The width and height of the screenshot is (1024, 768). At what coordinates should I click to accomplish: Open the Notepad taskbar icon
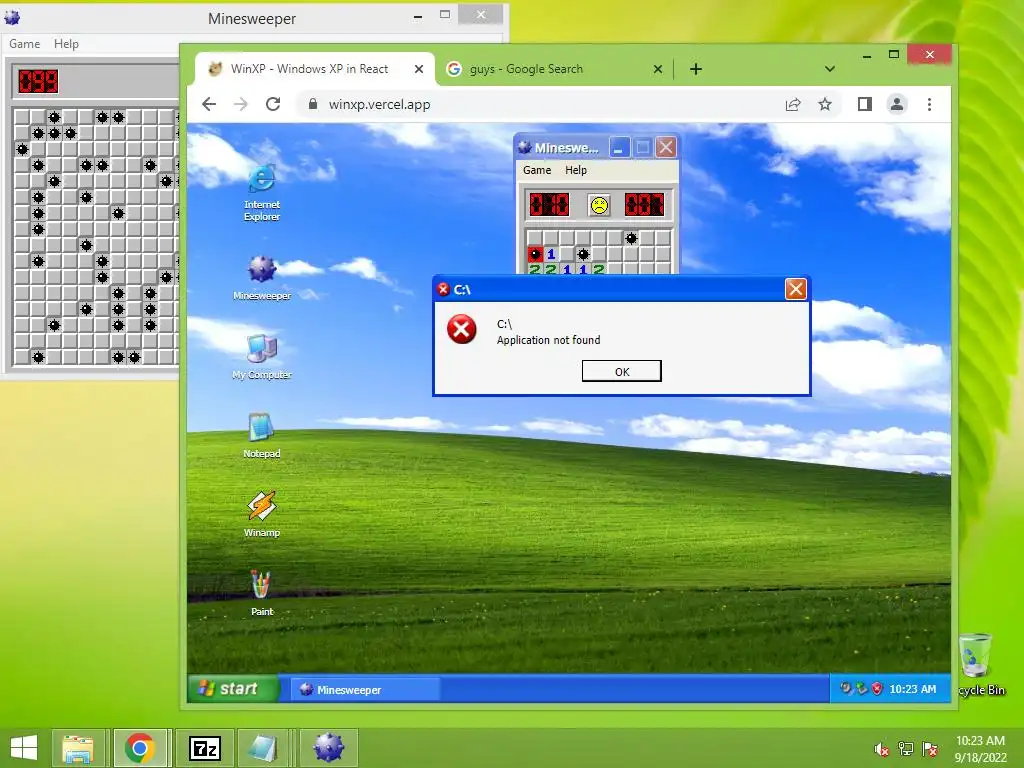(x=264, y=748)
